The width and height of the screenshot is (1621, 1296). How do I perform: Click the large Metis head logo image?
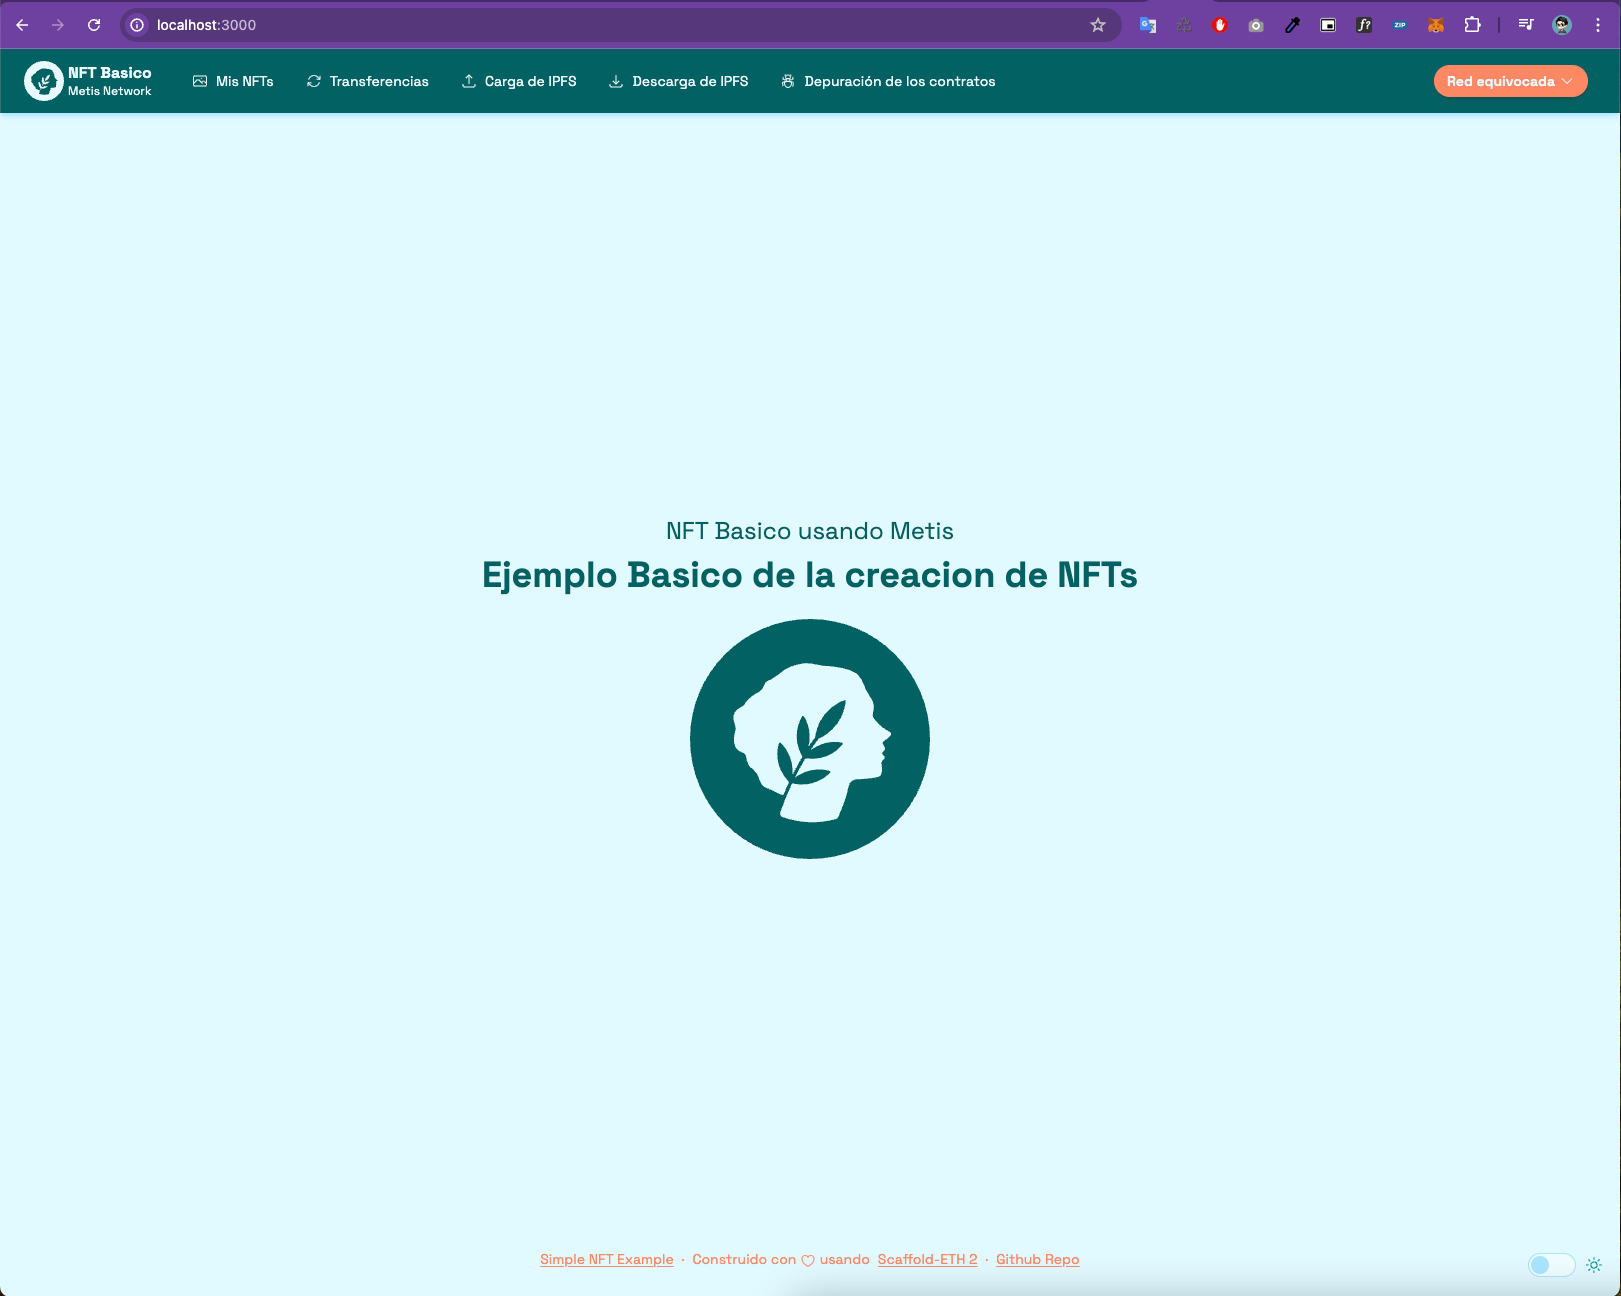pyautogui.click(x=810, y=739)
